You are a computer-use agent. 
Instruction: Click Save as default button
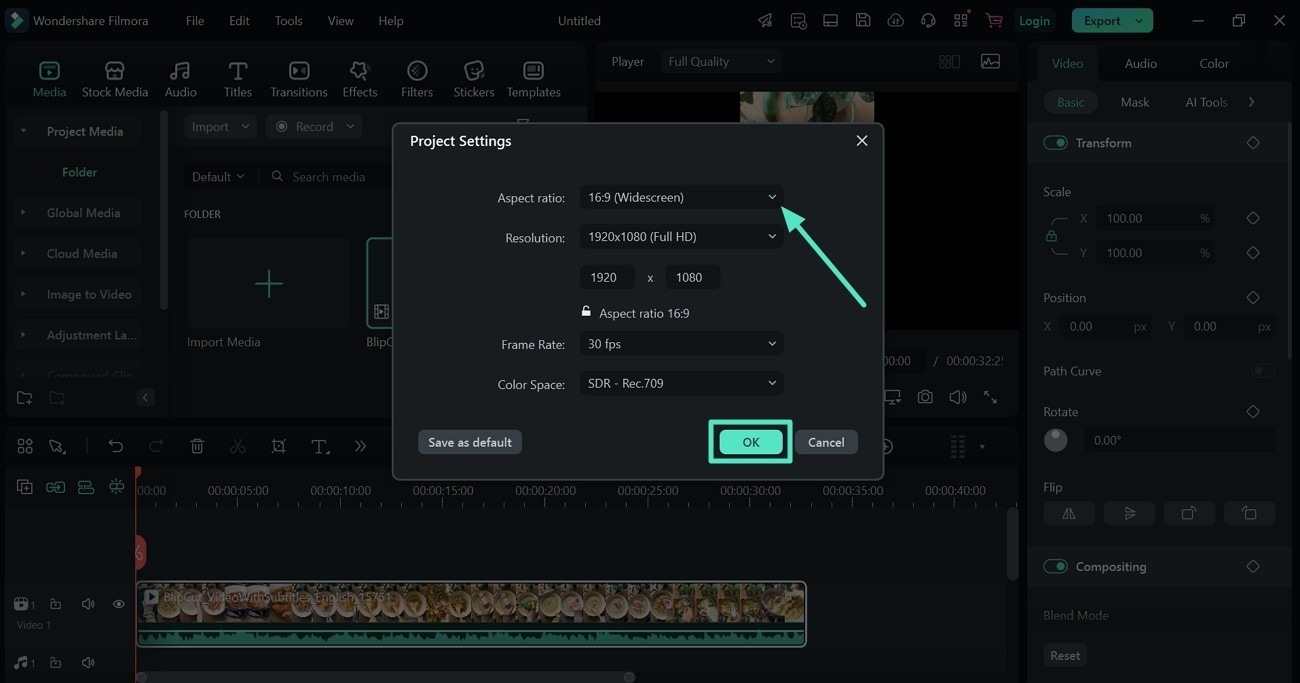[470, 442]
